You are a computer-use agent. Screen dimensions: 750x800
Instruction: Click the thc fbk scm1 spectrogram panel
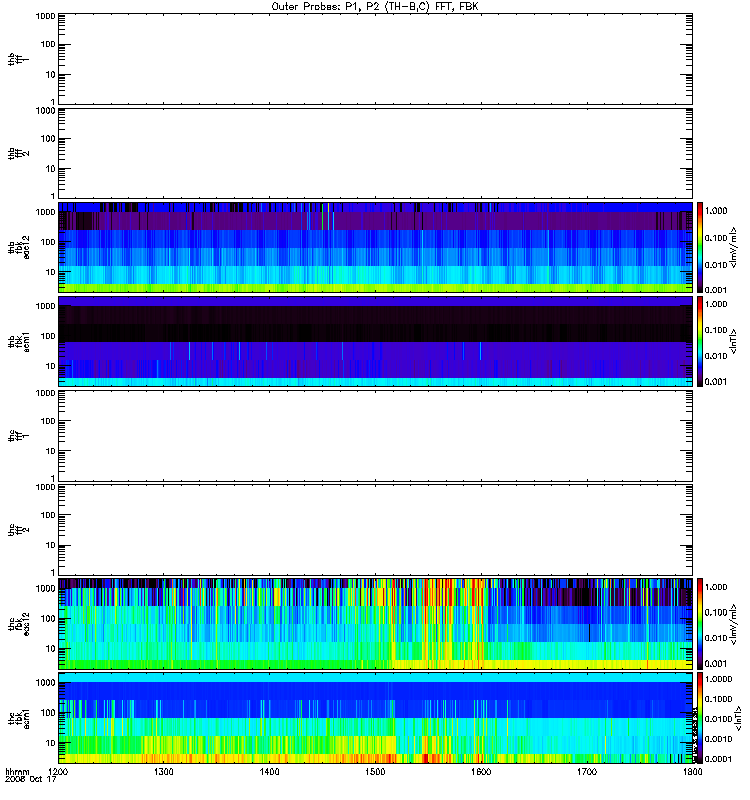[375, 718]
